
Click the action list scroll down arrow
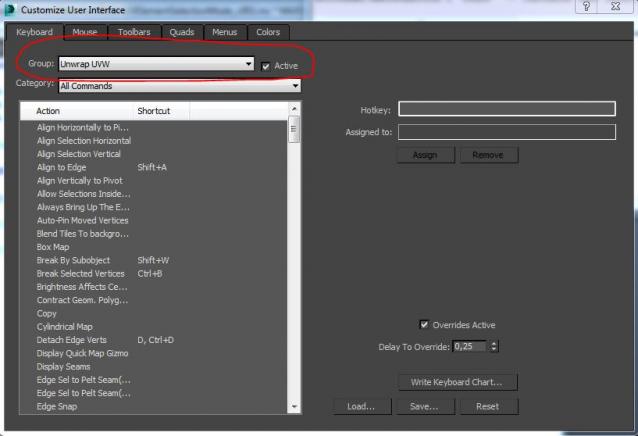pos(294,407)
